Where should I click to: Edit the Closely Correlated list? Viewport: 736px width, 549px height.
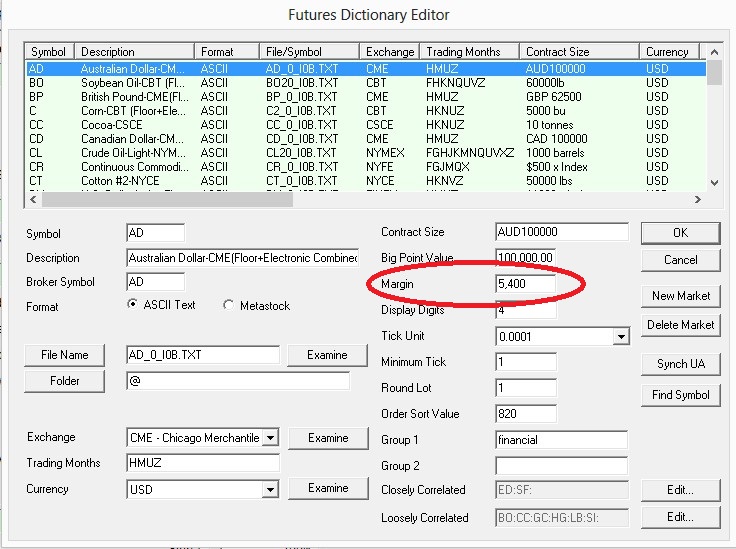coord(680,490)
